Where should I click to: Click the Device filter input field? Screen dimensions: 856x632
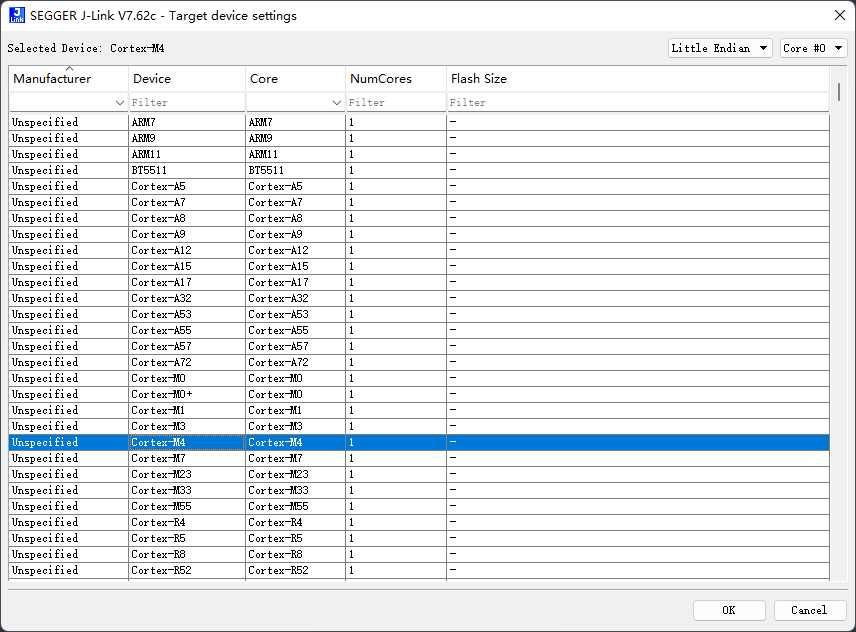[187, 102]
